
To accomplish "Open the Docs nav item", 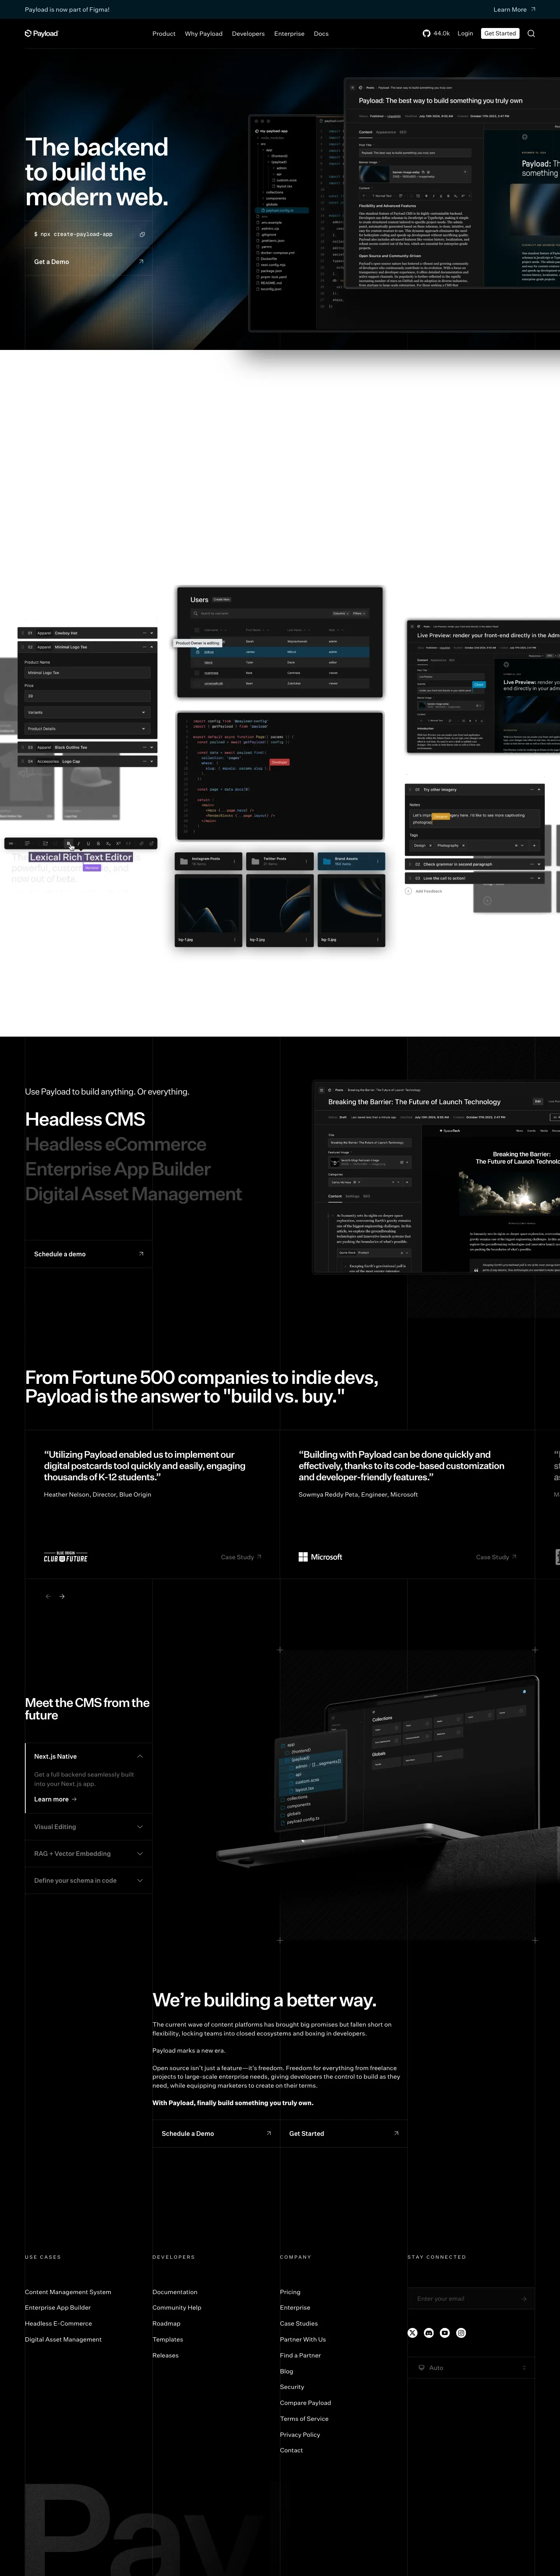I will click(x=321, y=33).
